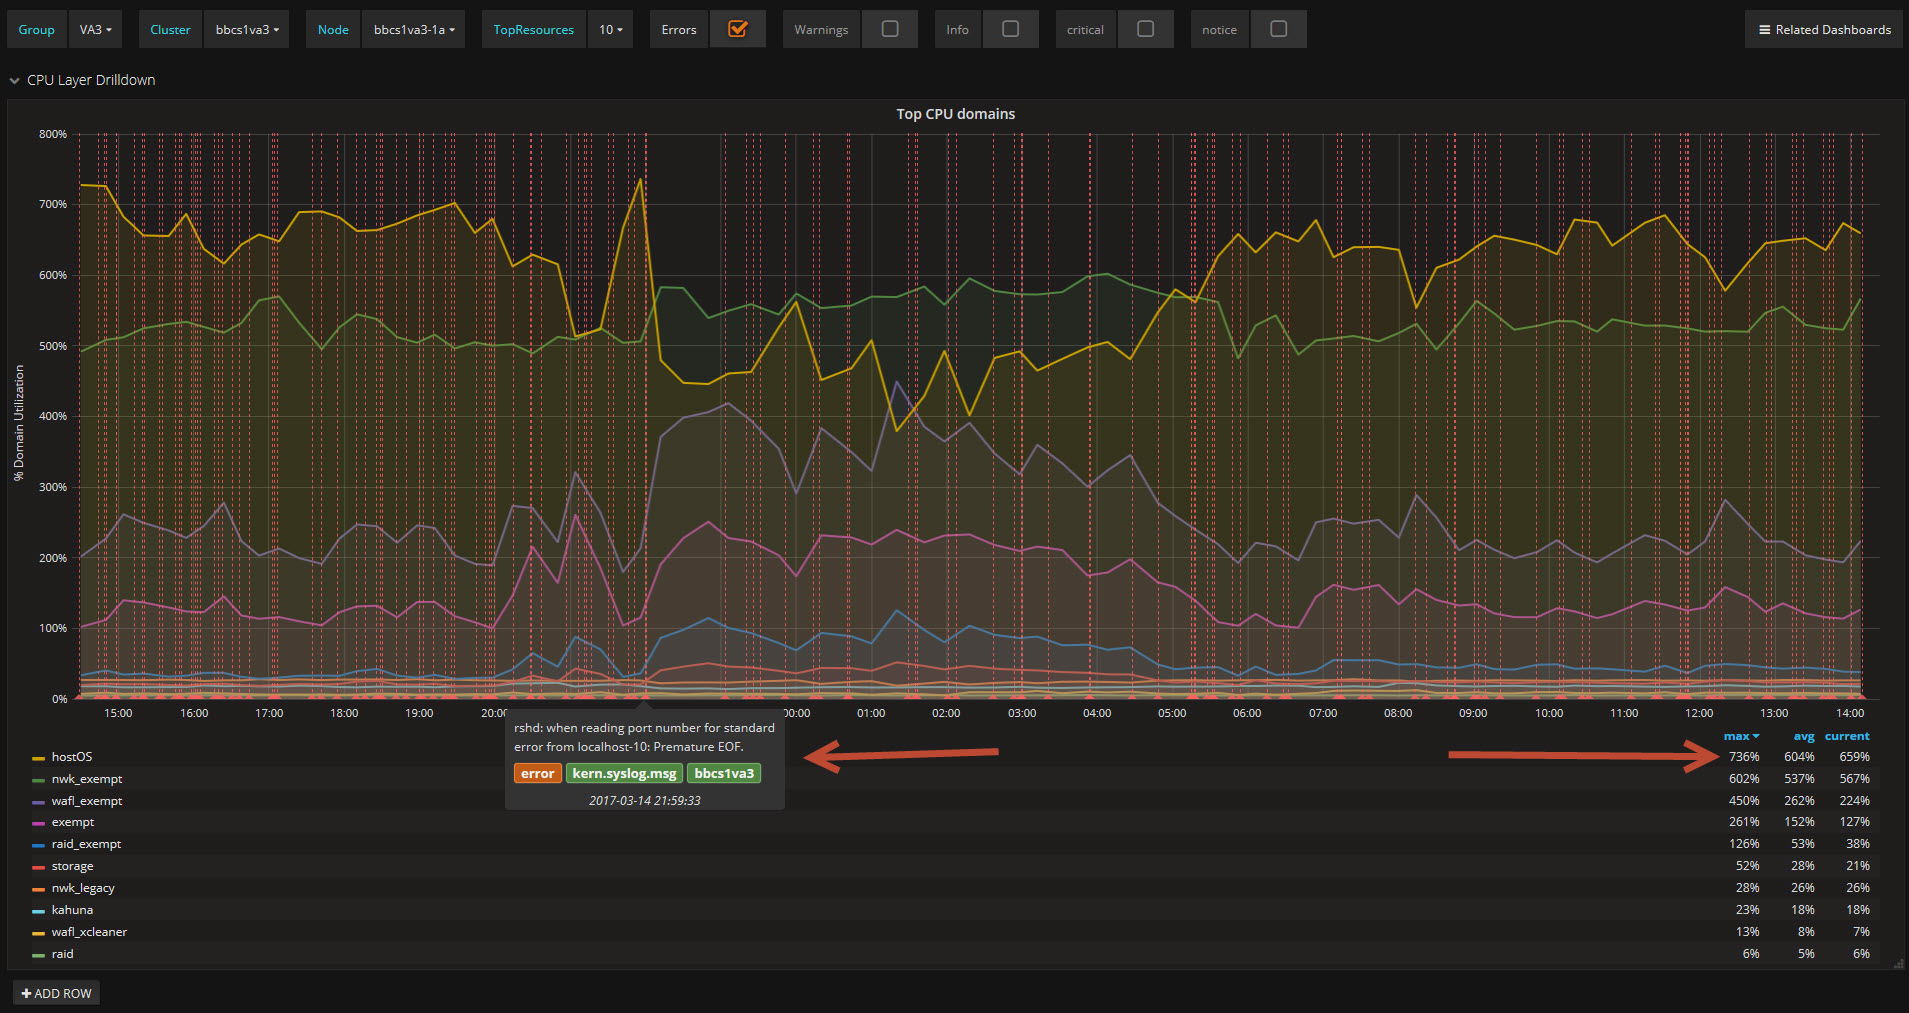Enable the Info checkbox
The image size is (1909, 1013).
tap(1010, 29)
